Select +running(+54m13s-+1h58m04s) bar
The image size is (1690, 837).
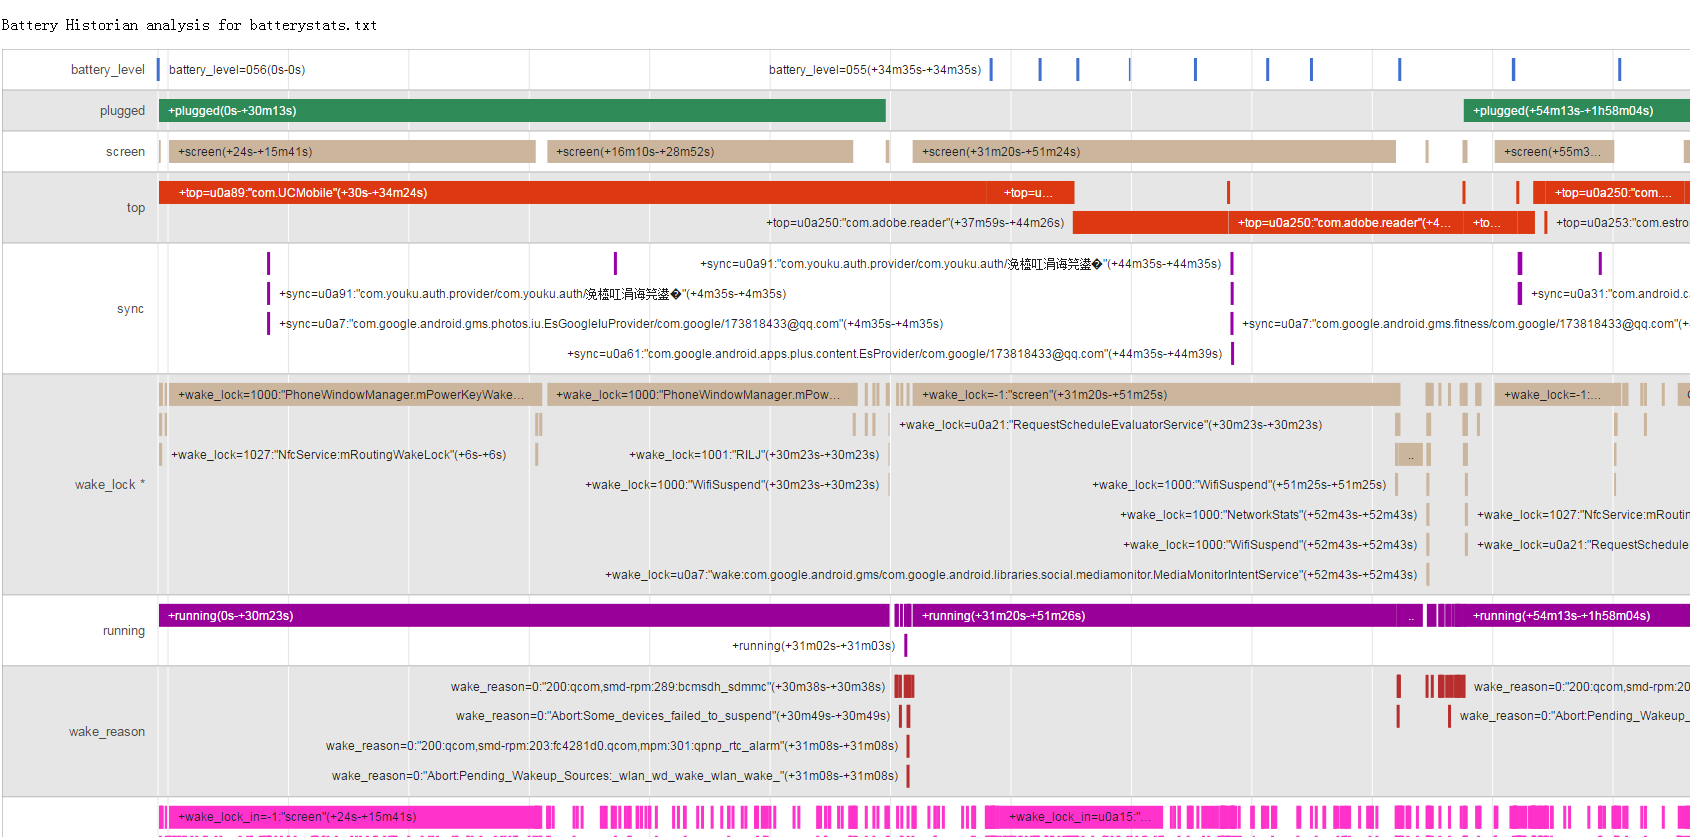point(1577,616)
